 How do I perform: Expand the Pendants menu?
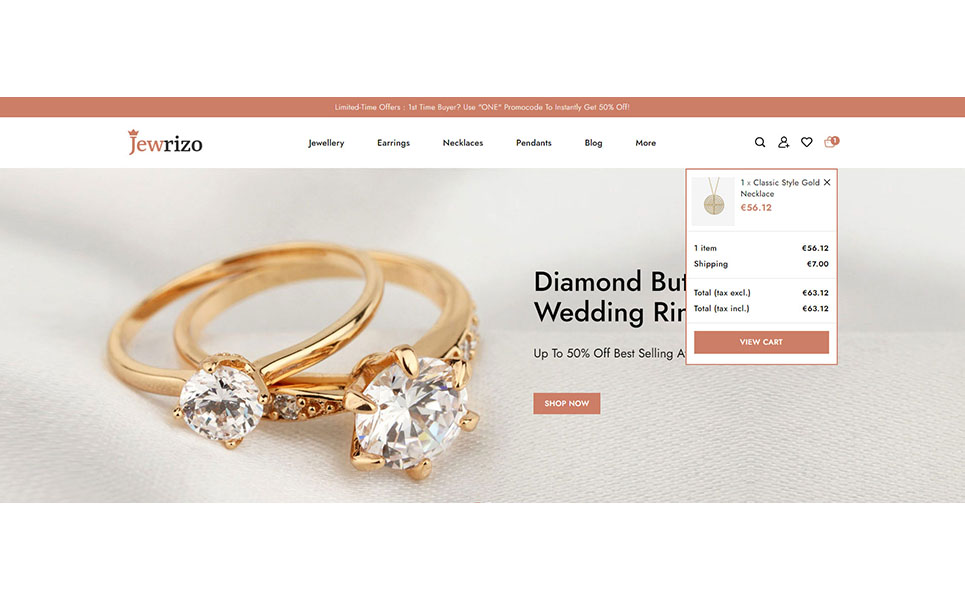coord(534,143)
